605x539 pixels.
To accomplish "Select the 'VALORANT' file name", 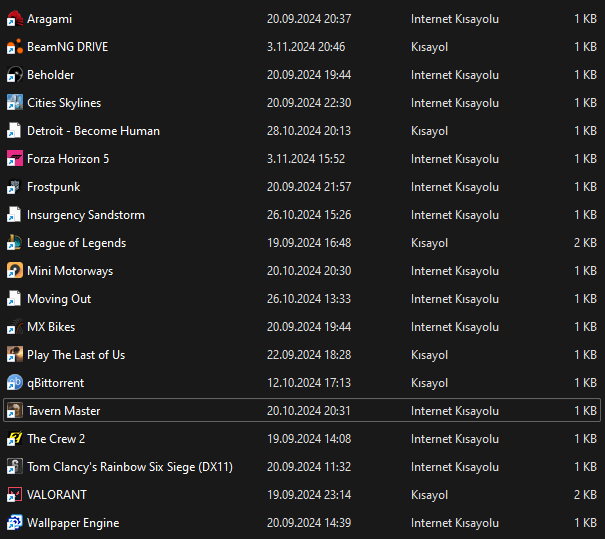I will (x=57, y=495).
